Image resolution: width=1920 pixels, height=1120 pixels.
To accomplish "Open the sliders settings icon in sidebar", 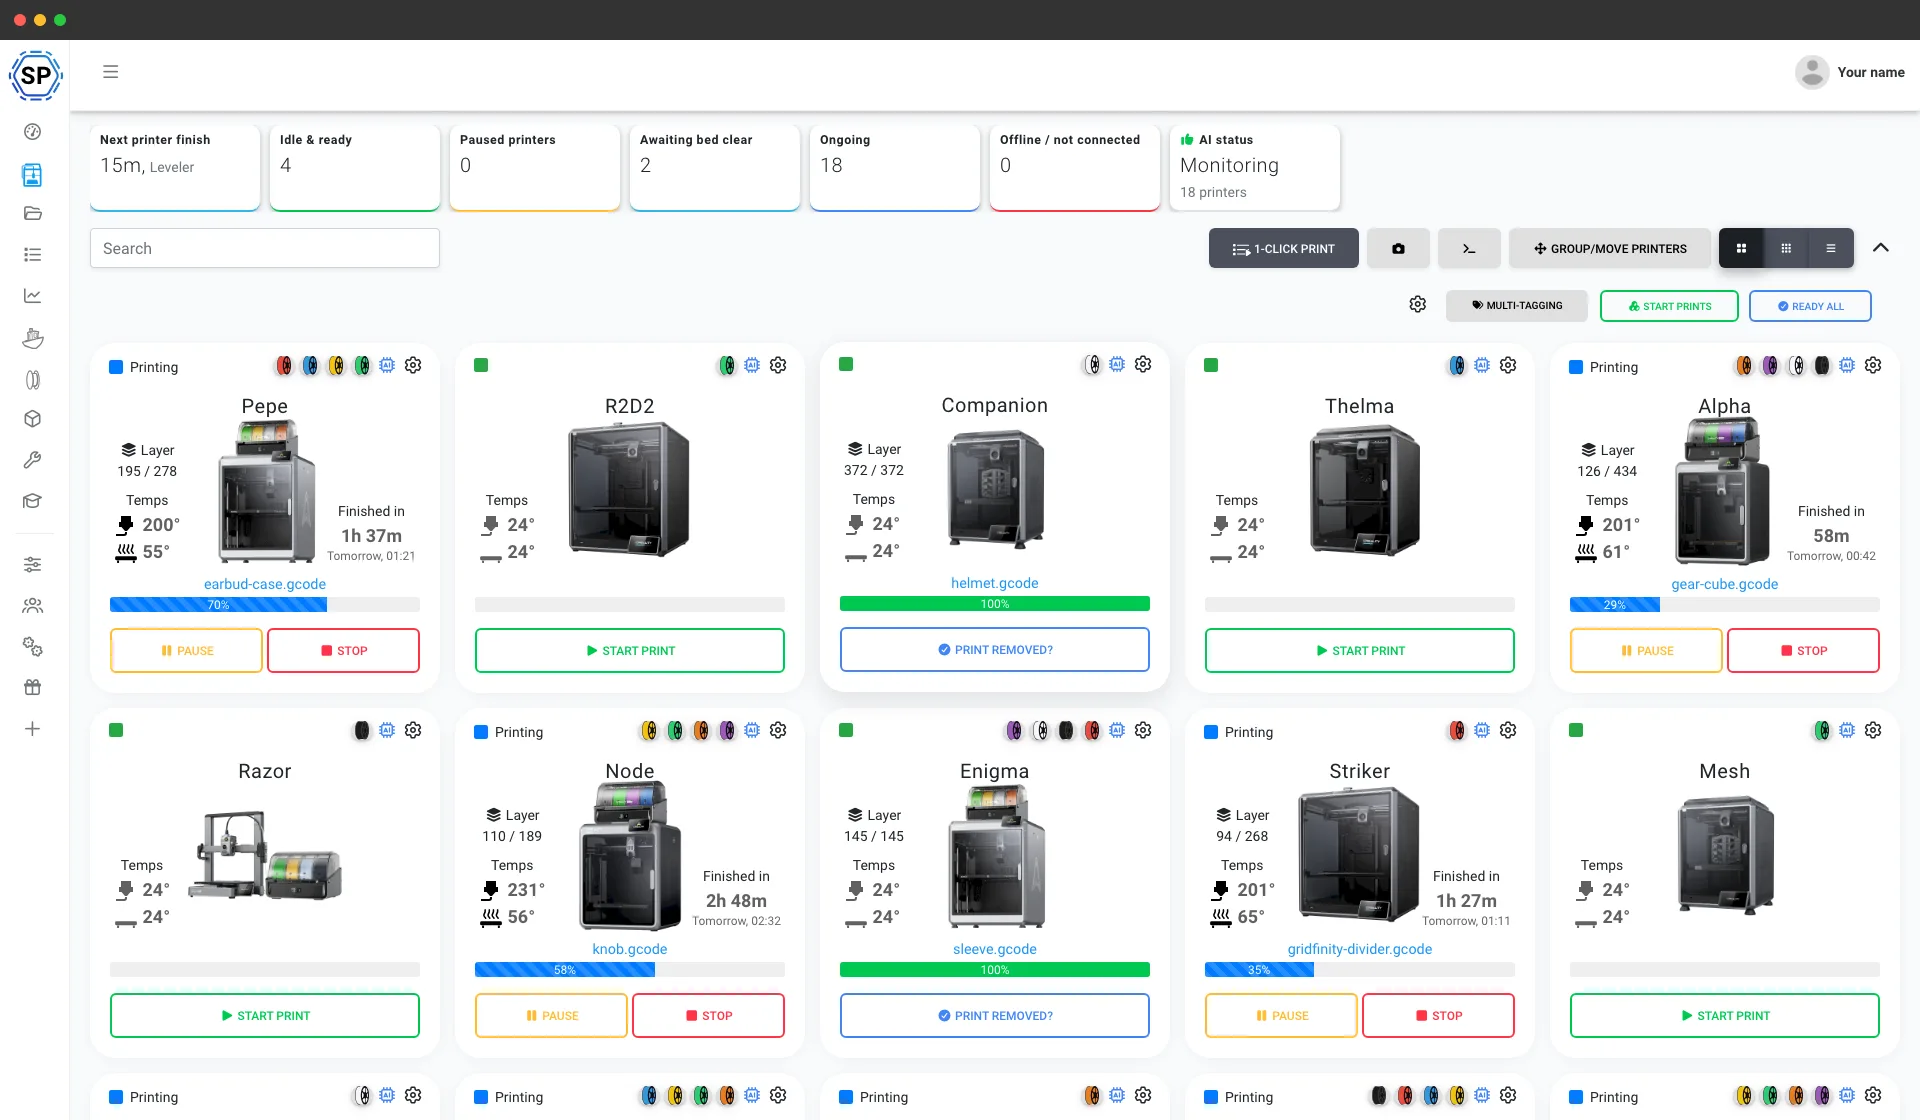I will pyautogui.click(x=33, y=565).
